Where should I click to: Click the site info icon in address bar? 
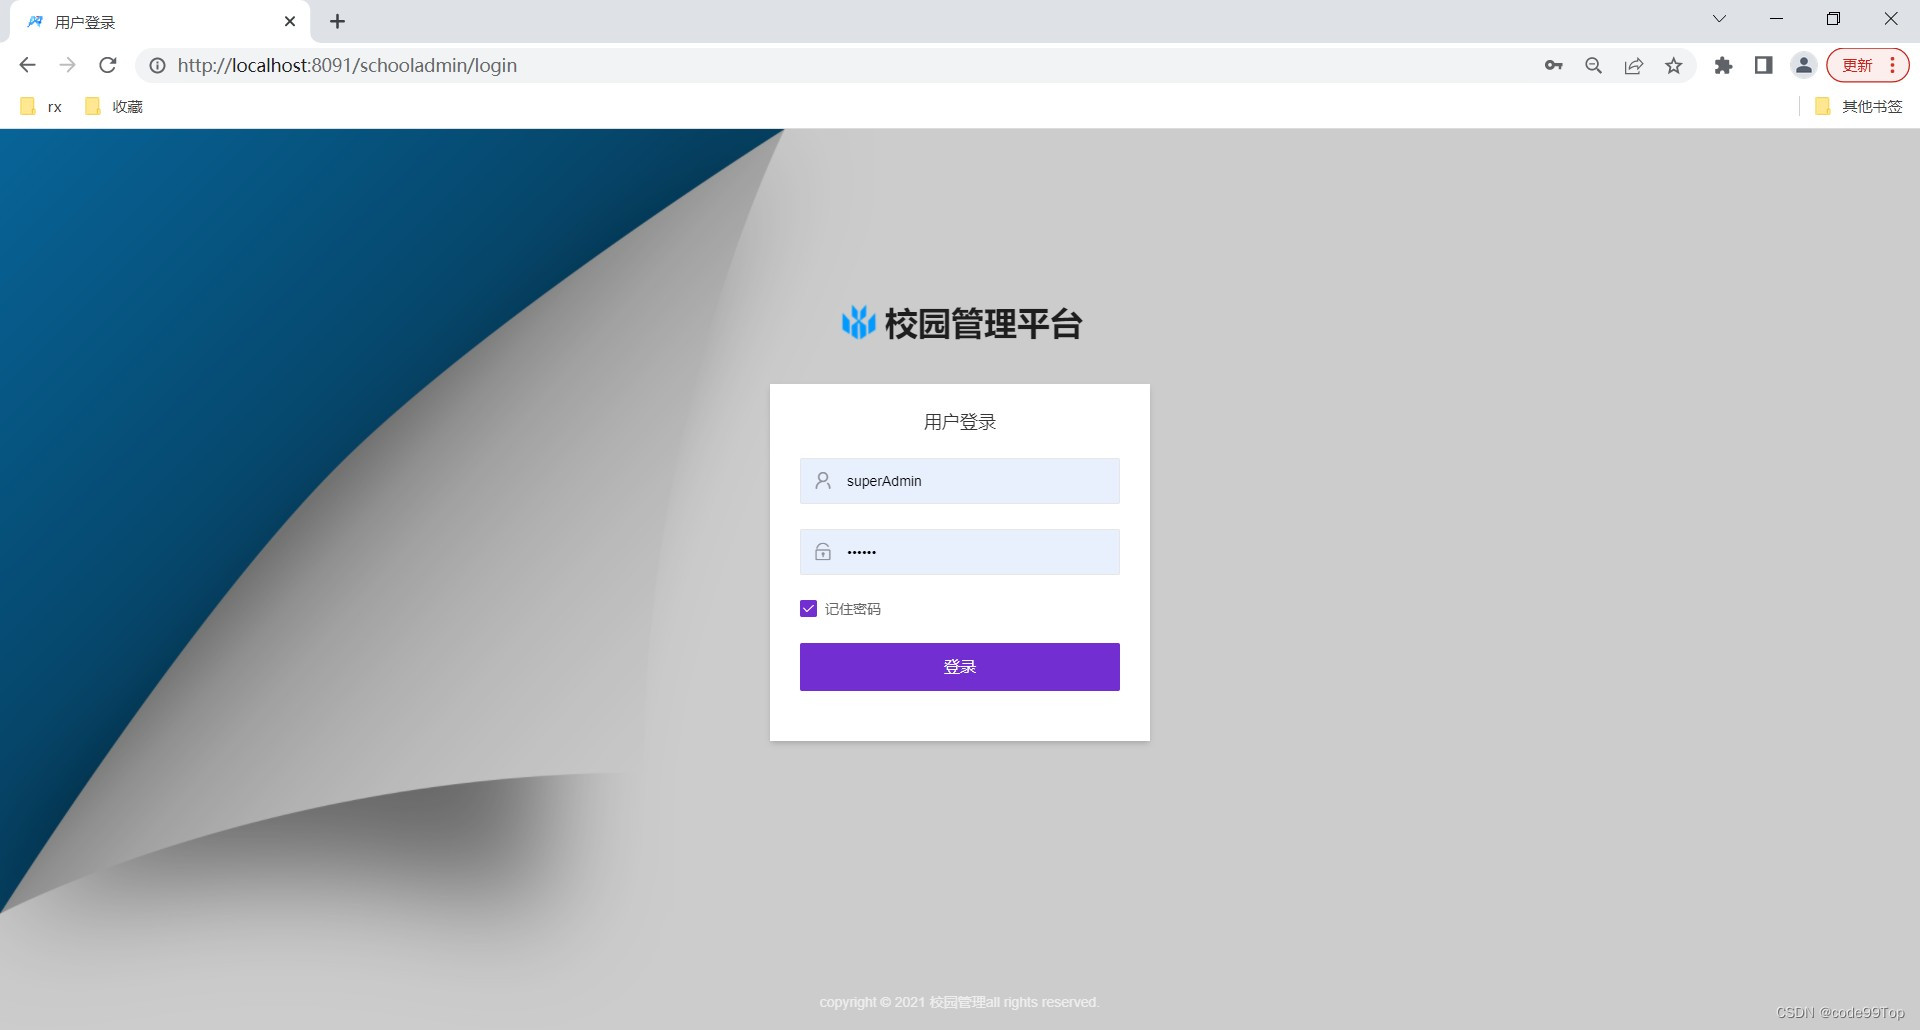[x=158, y=66]
